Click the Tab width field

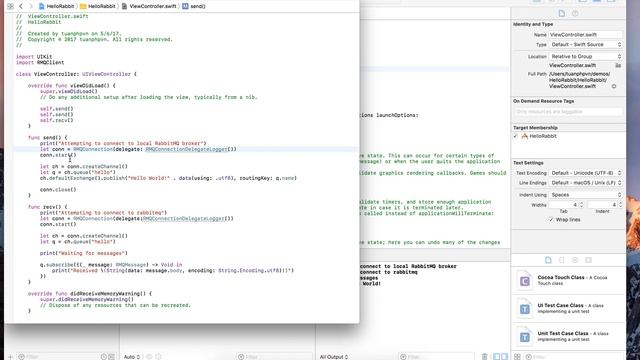(x=564, y=205)
